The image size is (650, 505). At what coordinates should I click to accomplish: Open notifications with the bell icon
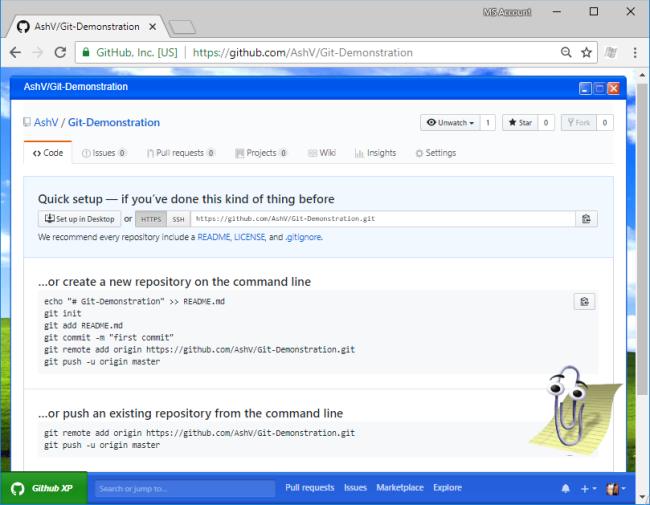pos(565,488)
